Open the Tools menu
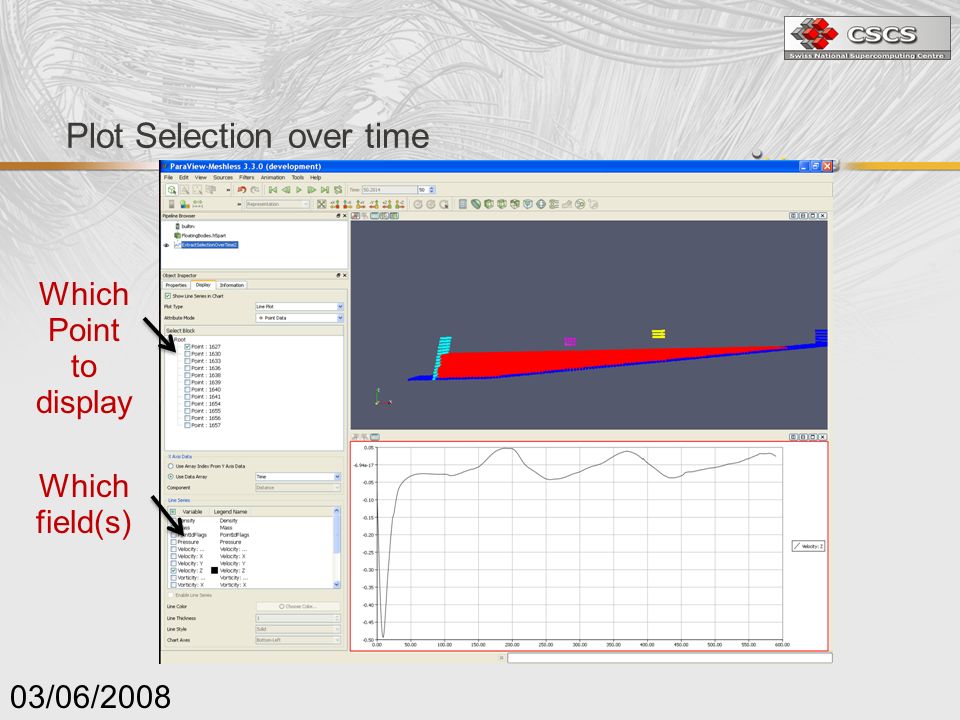The image size is (960, 720). [x=298, y=178]
